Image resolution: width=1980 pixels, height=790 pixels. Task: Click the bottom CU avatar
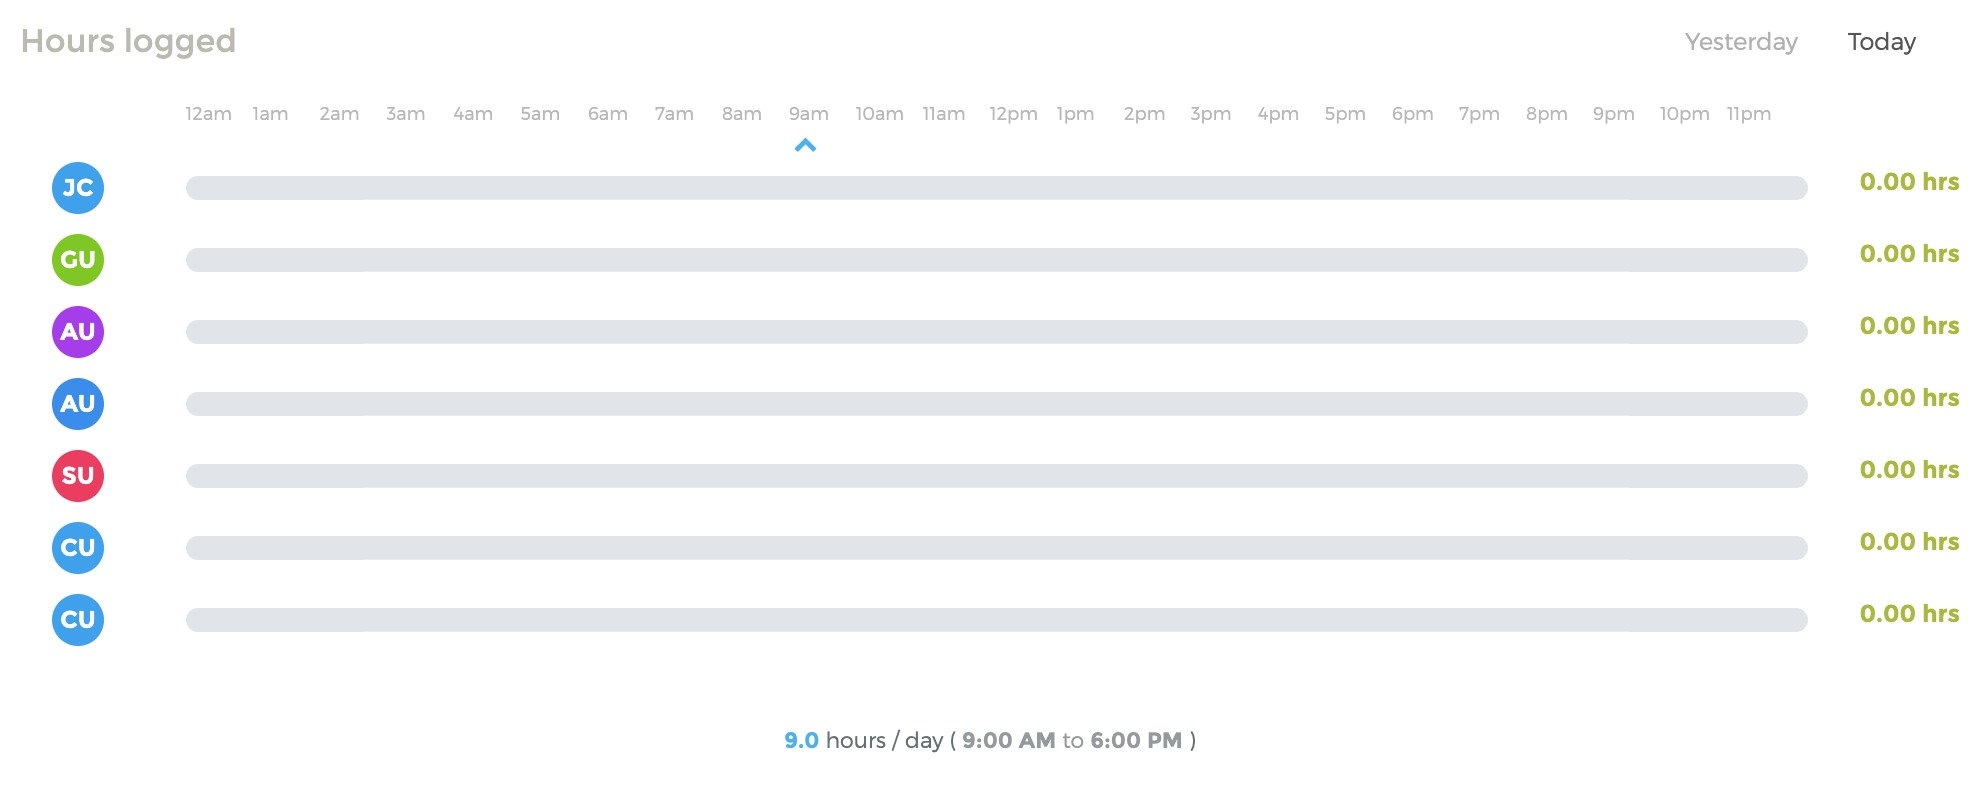[x=78, y=620]
